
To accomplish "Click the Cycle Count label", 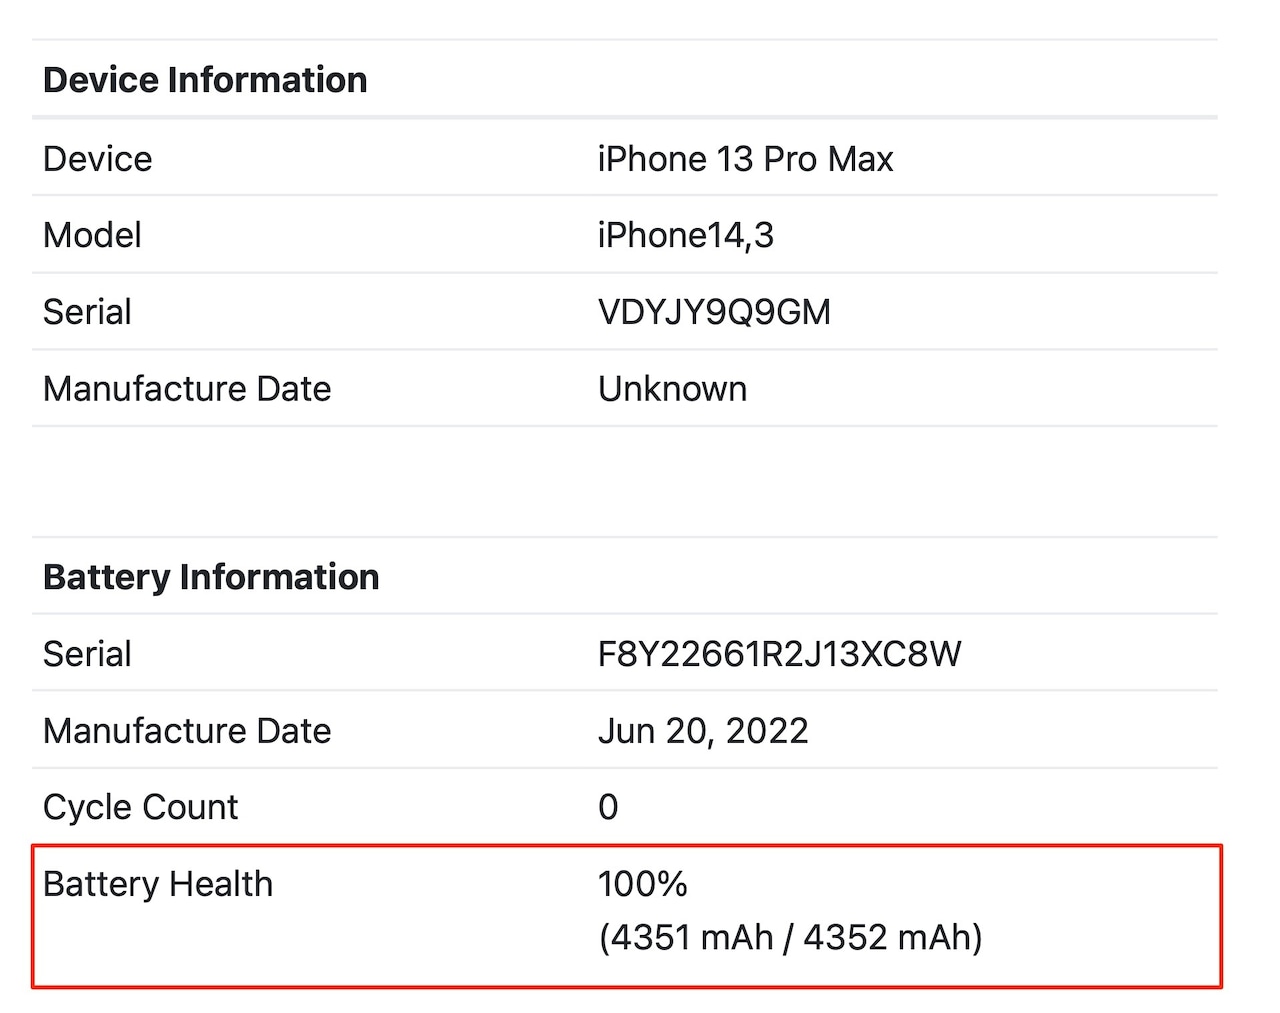I will tap(140, 807).
